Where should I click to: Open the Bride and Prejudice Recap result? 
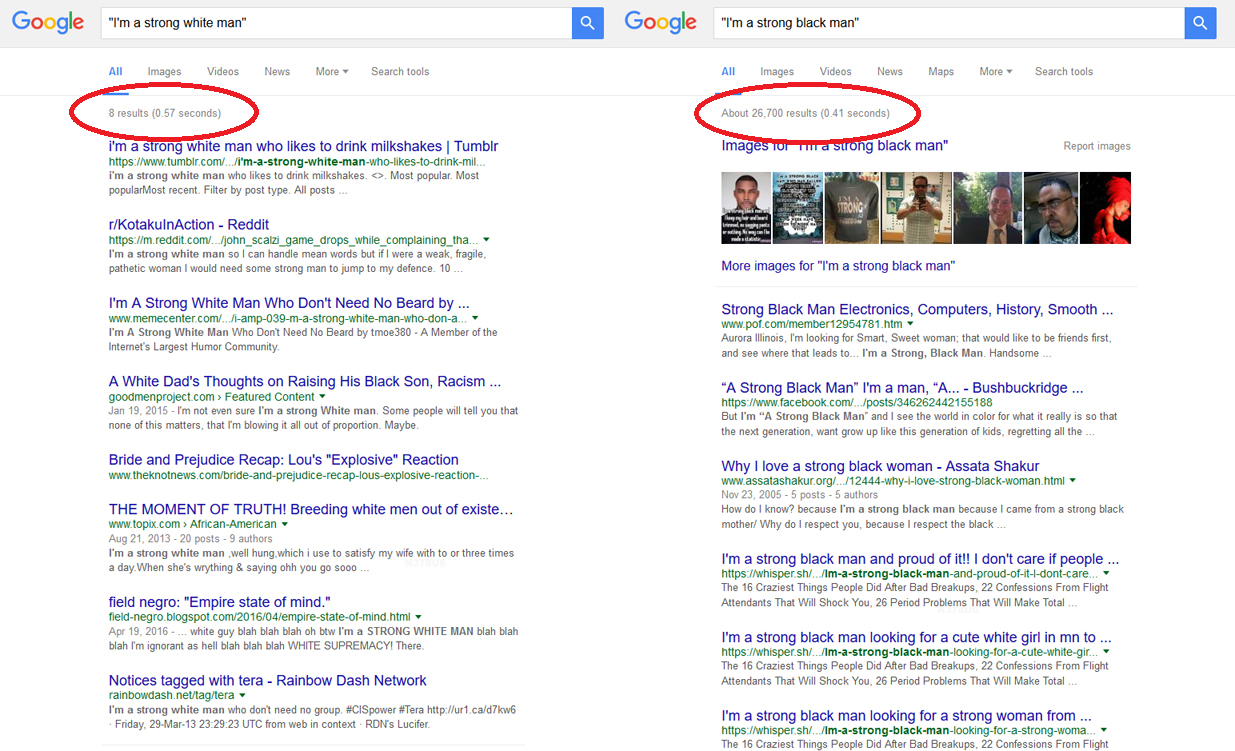point(284,460)
